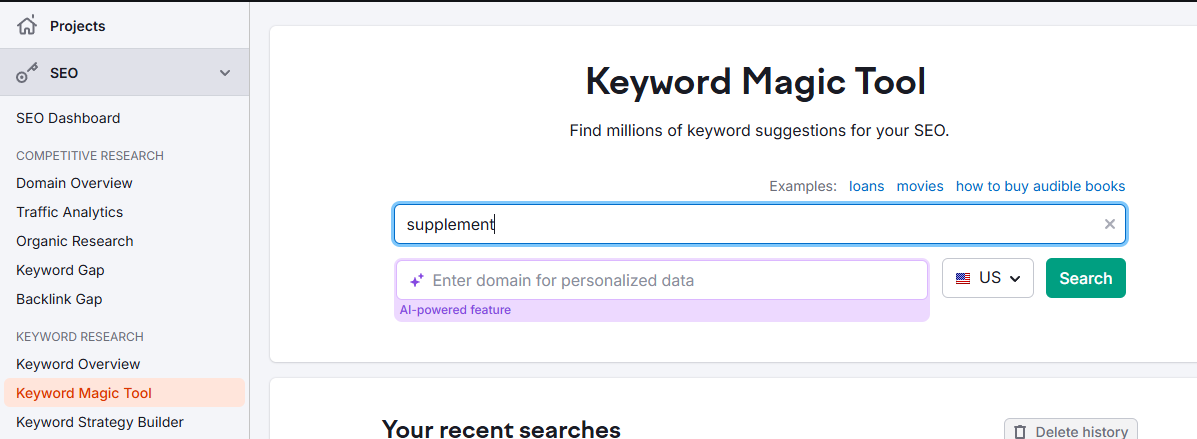Image resolution: width=1197 pixels, height=439 pixels.
Task: Click the Projects home icon
Action: click(x=27, y=26)
